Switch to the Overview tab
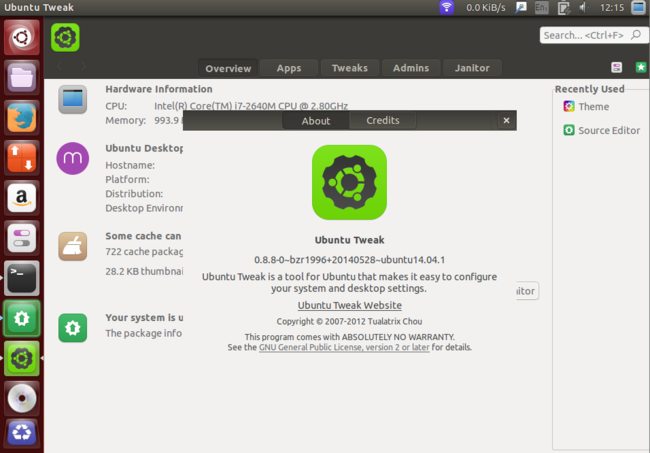650x453 pixels. click(228, 68)
